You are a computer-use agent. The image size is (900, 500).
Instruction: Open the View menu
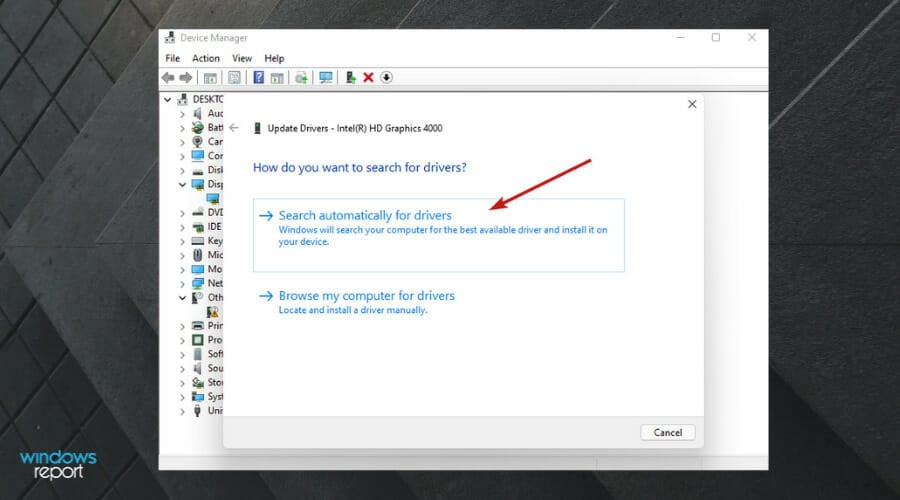(x=242, y=58)
